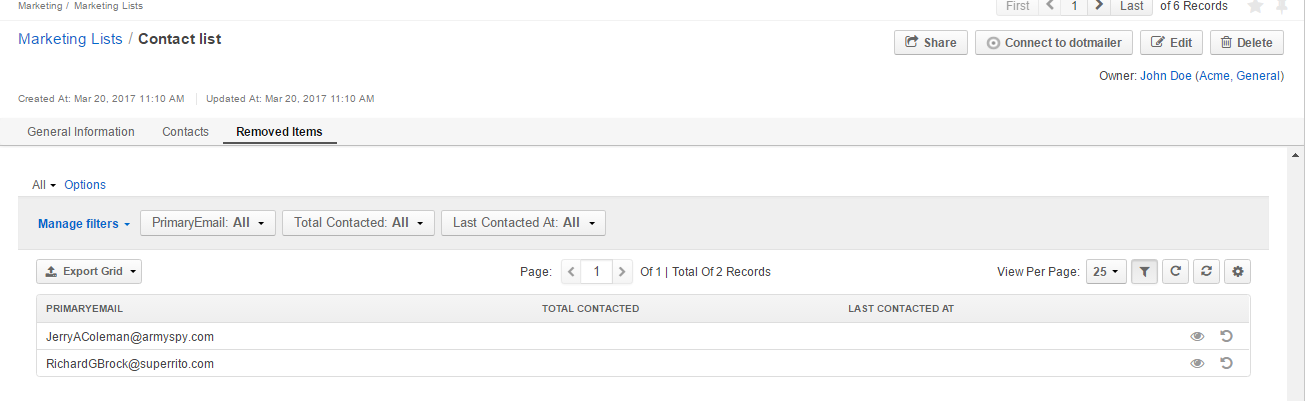The image size is (1305, 401).
Task: Switch to the Contacts tab
Action: pos(185,132)
